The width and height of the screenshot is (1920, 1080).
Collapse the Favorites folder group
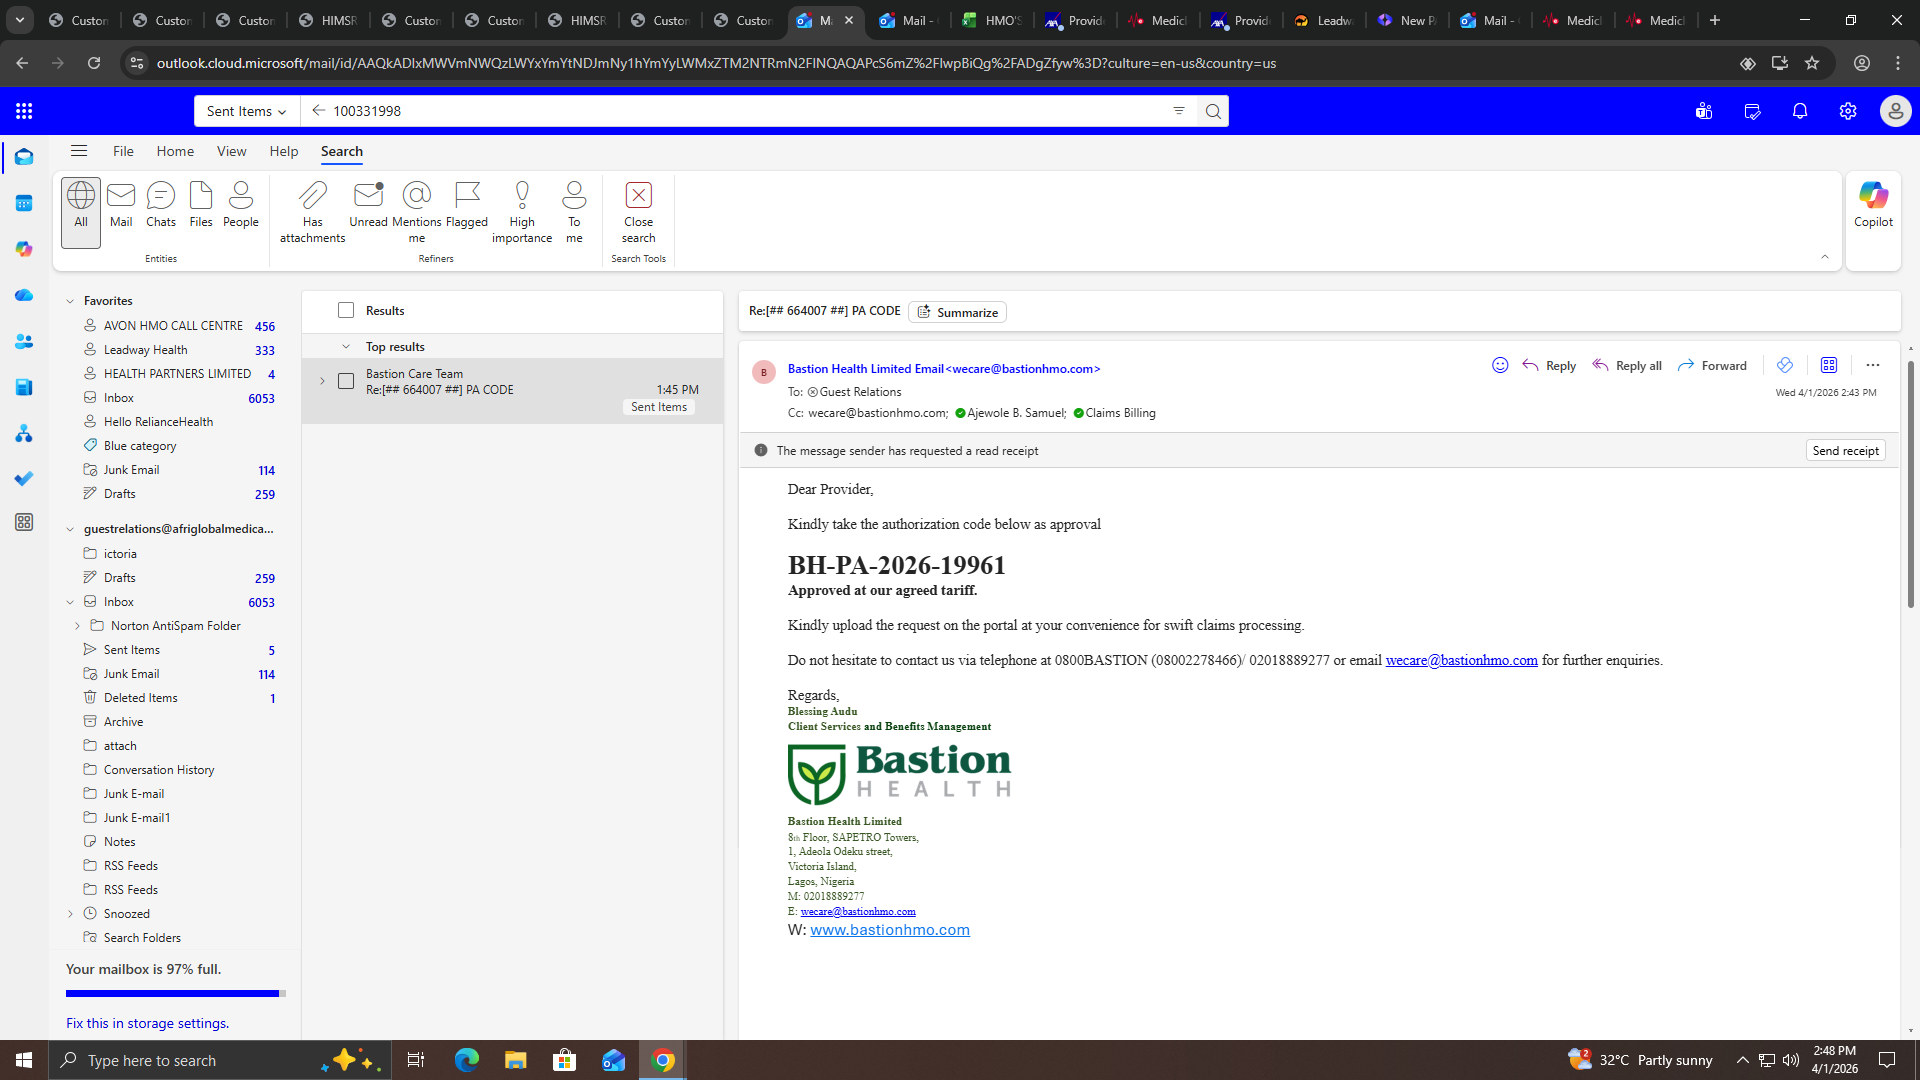coord(70,301)
